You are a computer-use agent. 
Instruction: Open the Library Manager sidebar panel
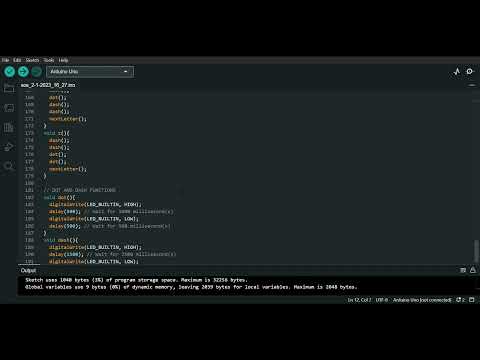(9, 127)
